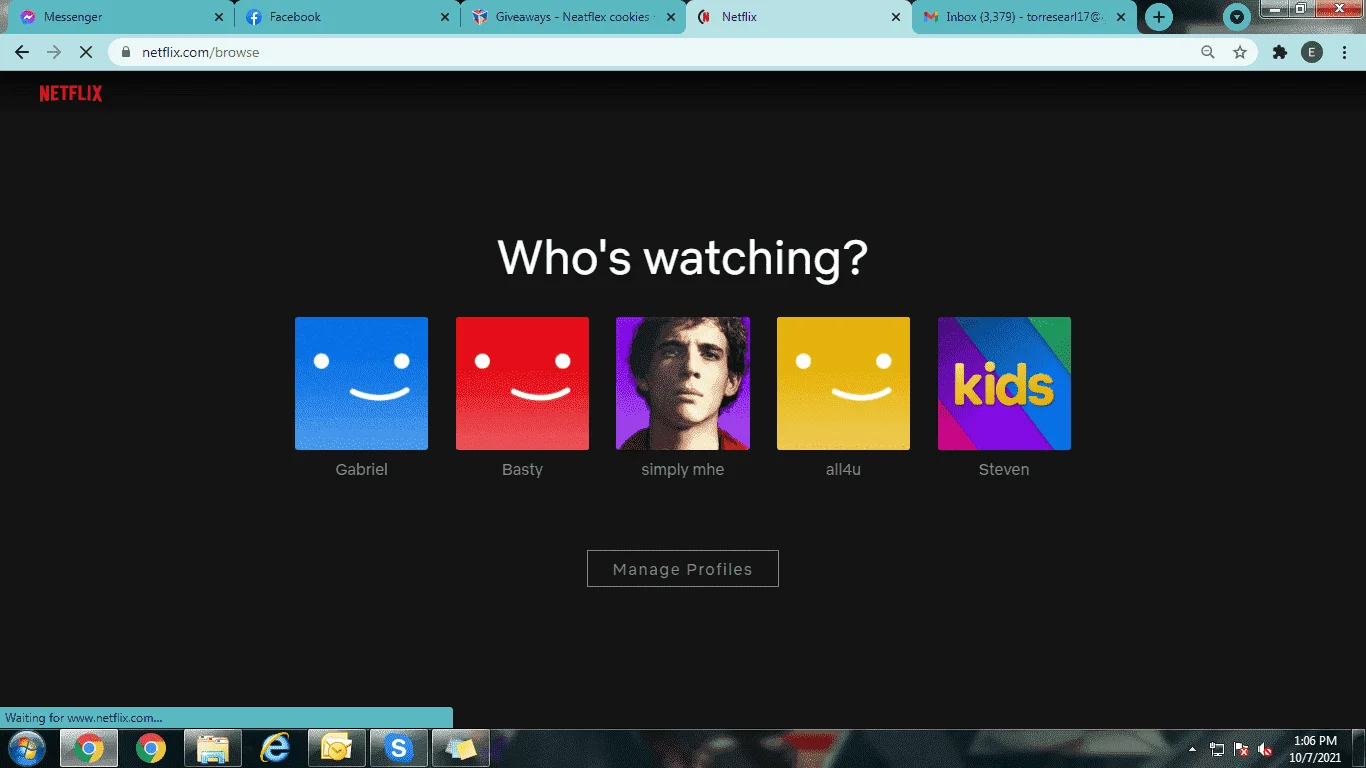Click the muted volume tray icon
Image resolution: width=1366 pixels, height=768 pixels.
click(1265, 749)
